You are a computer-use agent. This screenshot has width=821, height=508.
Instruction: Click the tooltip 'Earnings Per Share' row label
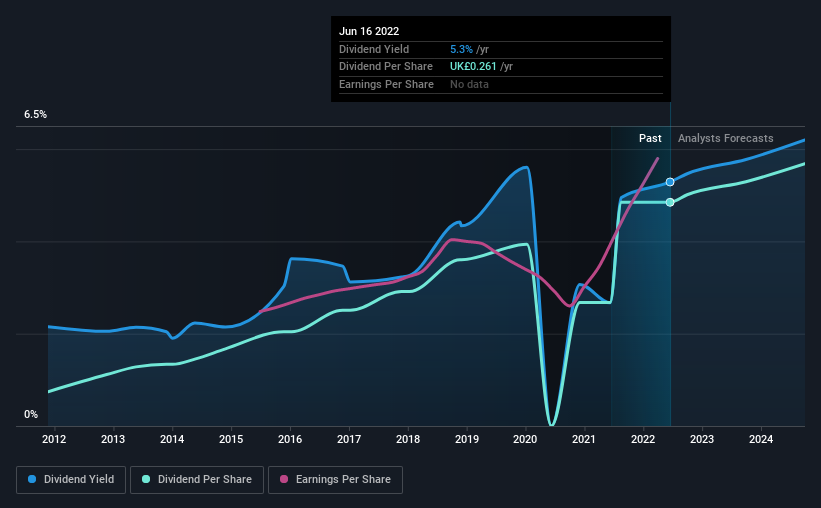386,84
